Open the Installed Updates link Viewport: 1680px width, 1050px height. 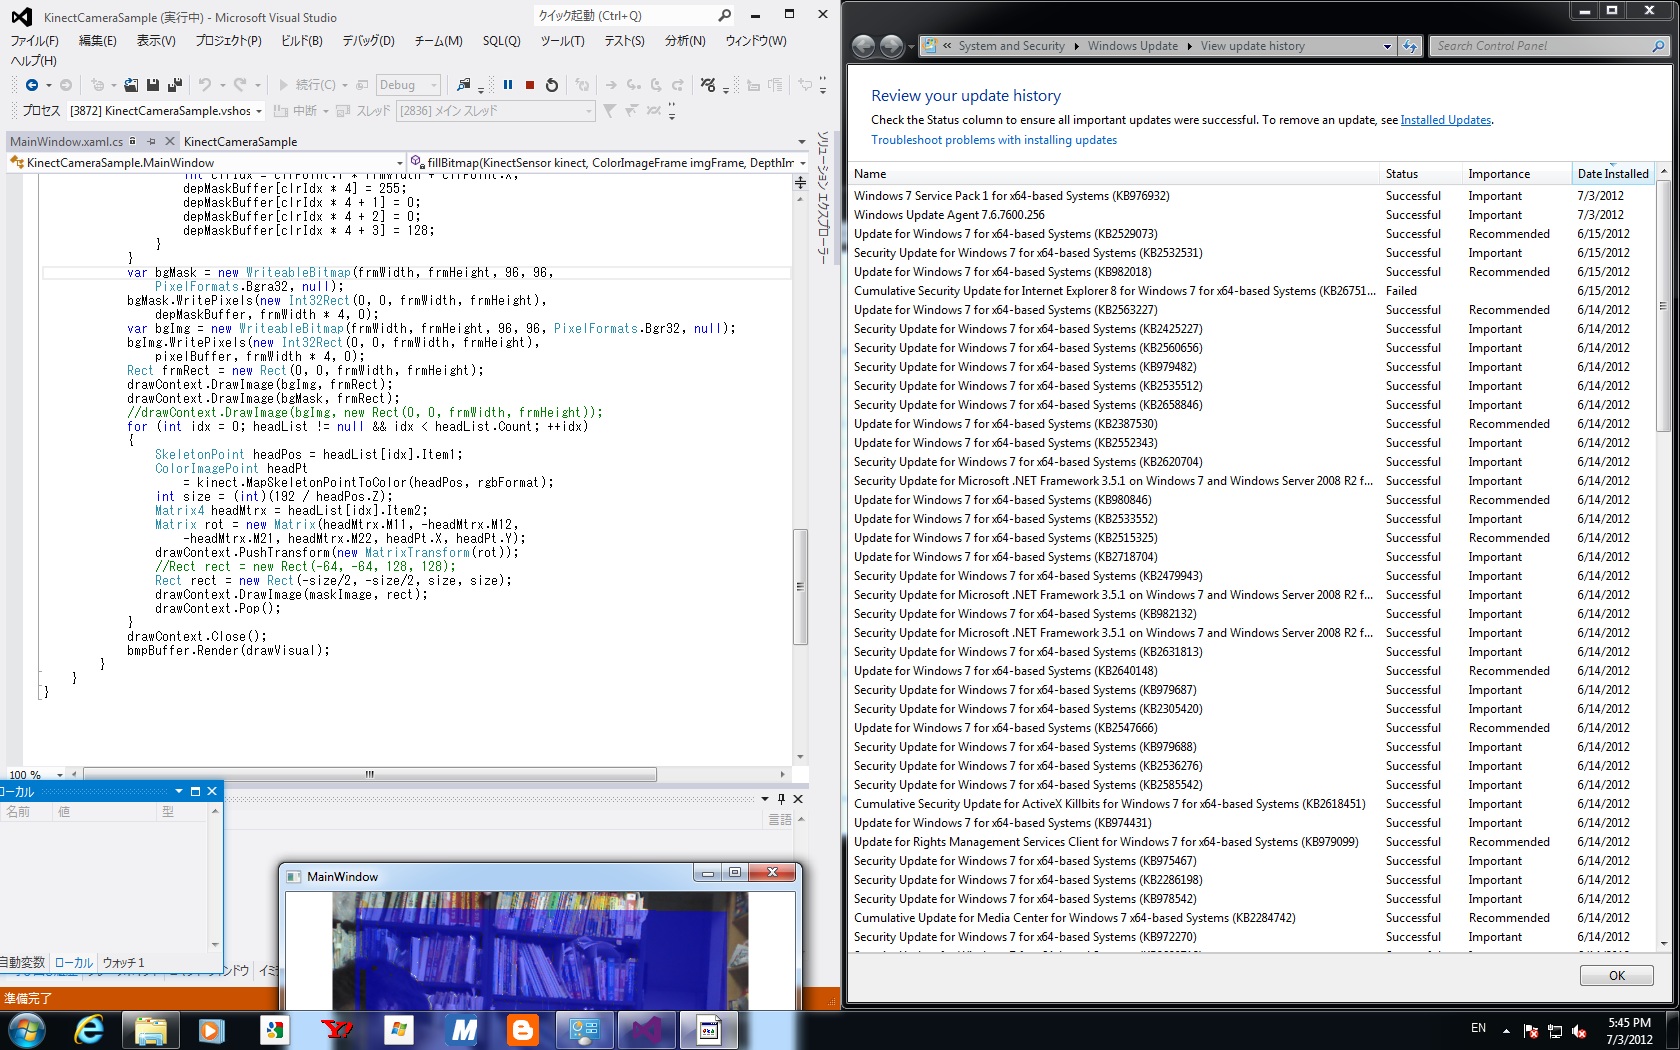1445,120
